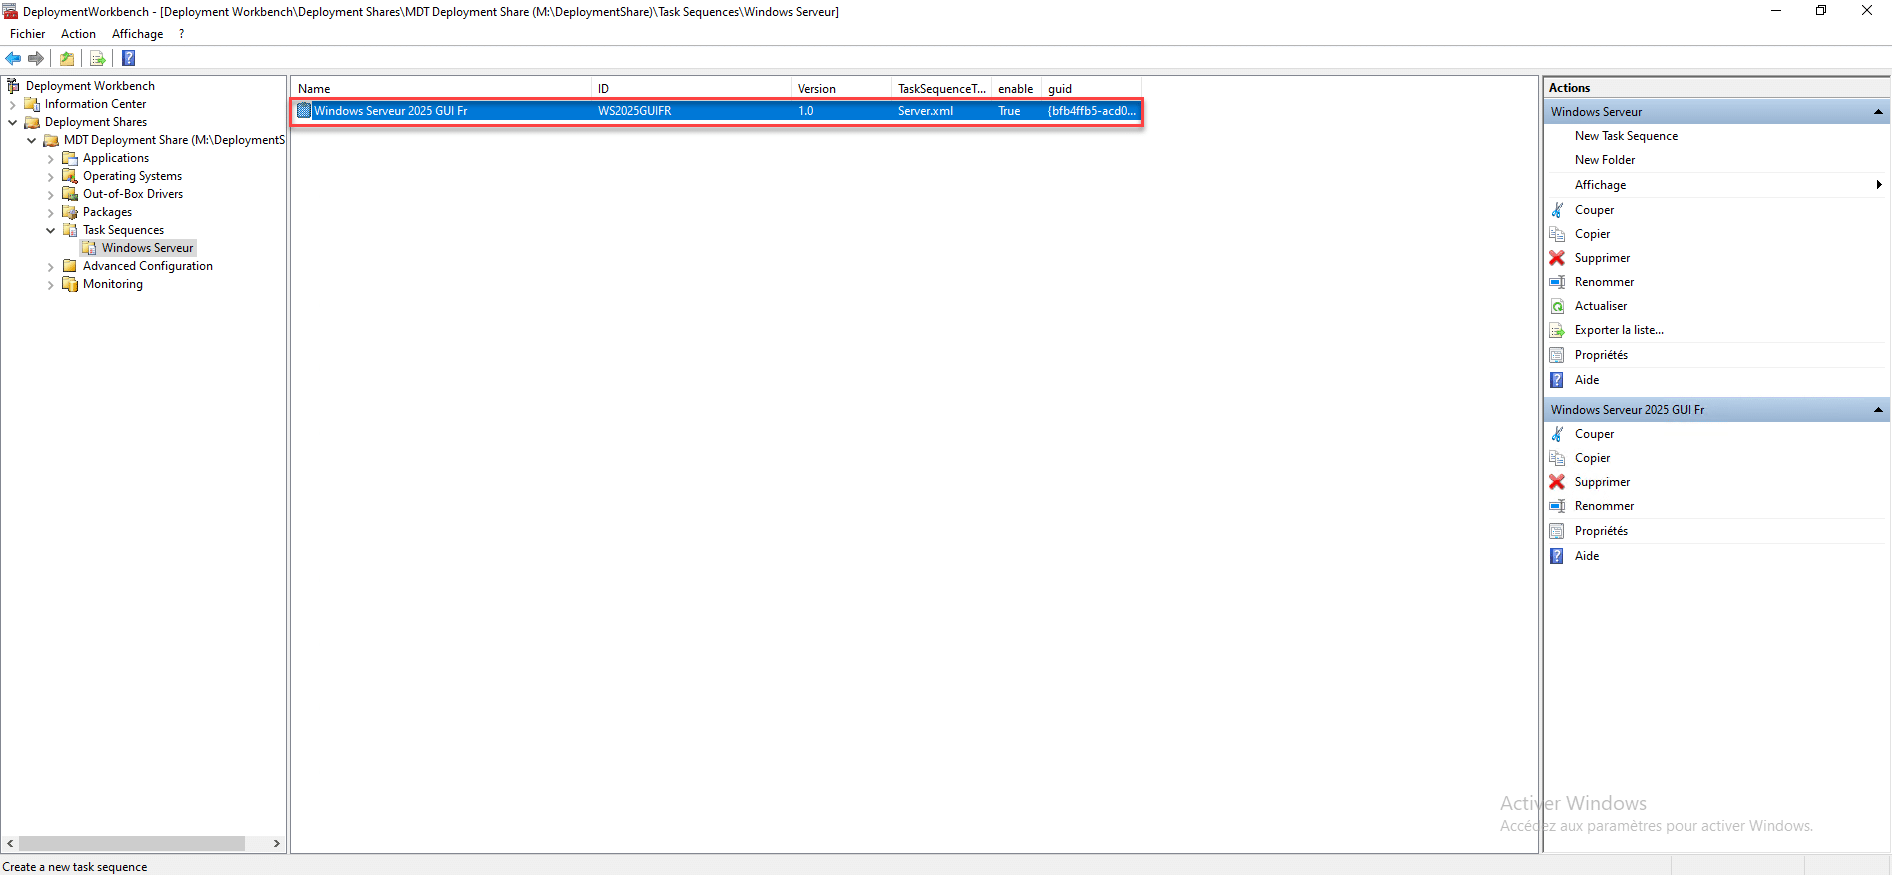Open the Fichier menu
Viewport: 1892px width, 875px height.
coord(27,34)
